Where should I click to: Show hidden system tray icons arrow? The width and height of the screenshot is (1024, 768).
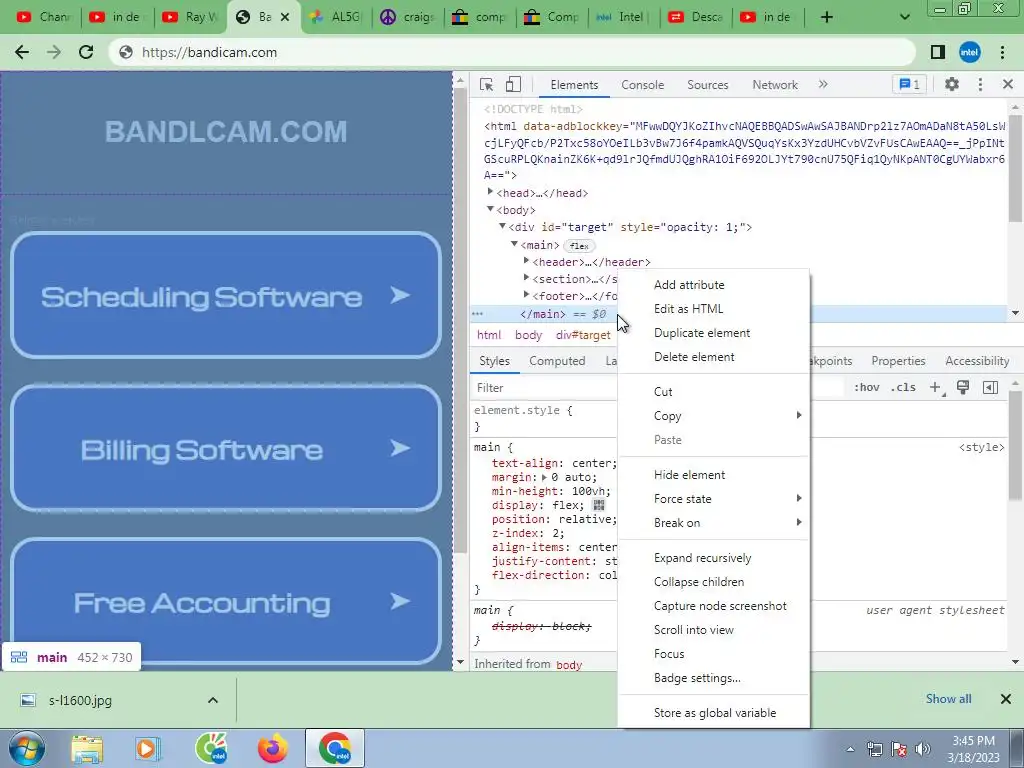pyautogui.click(x=850, y=749)
